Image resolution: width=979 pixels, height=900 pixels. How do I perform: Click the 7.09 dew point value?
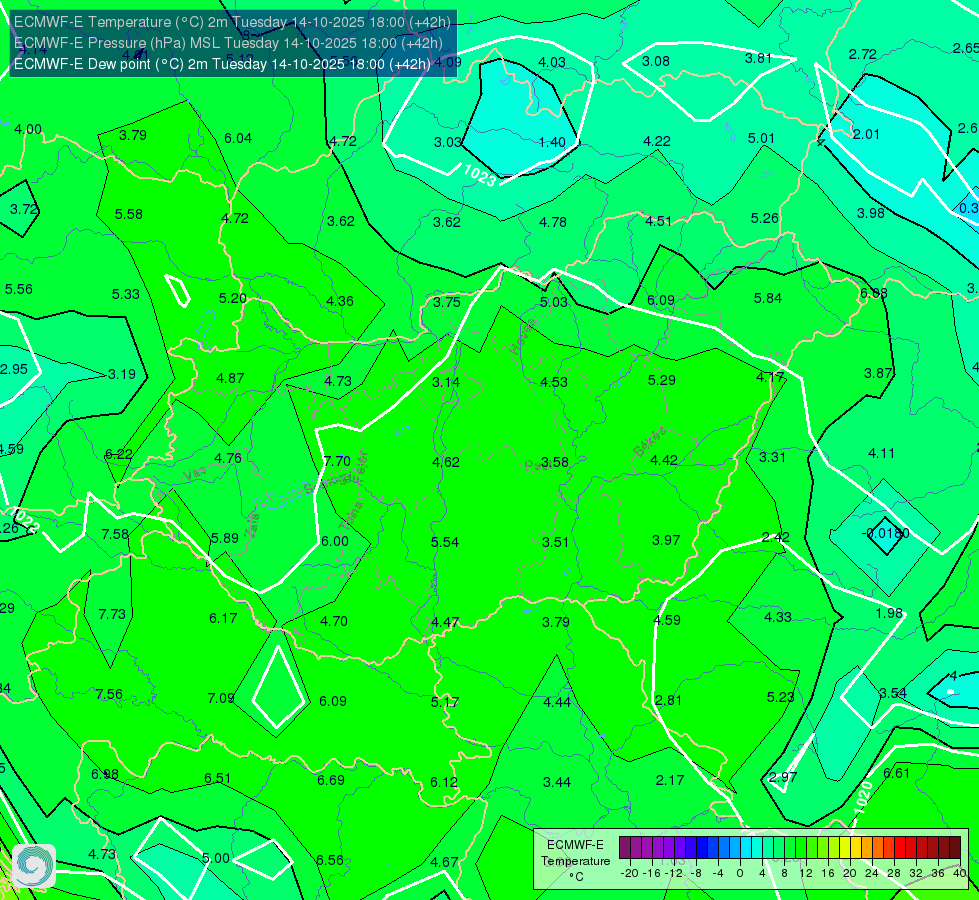click(221, 698)
